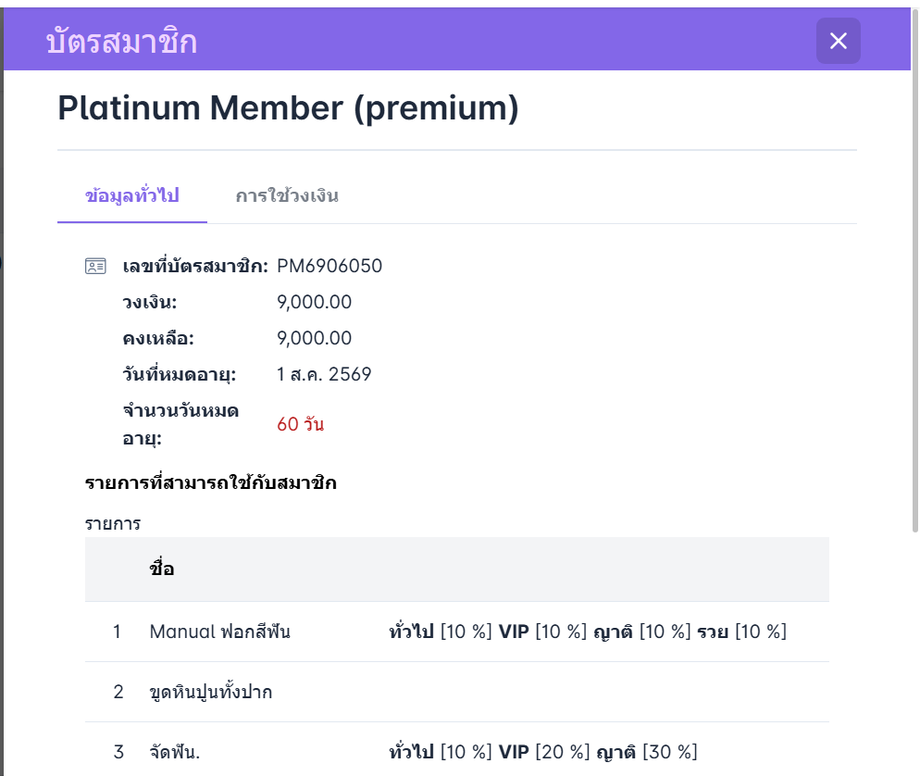The height and width of the screenshot is (776, 920).
Task: Click the VIP [20 %] discount text
Action: [544, 752]
